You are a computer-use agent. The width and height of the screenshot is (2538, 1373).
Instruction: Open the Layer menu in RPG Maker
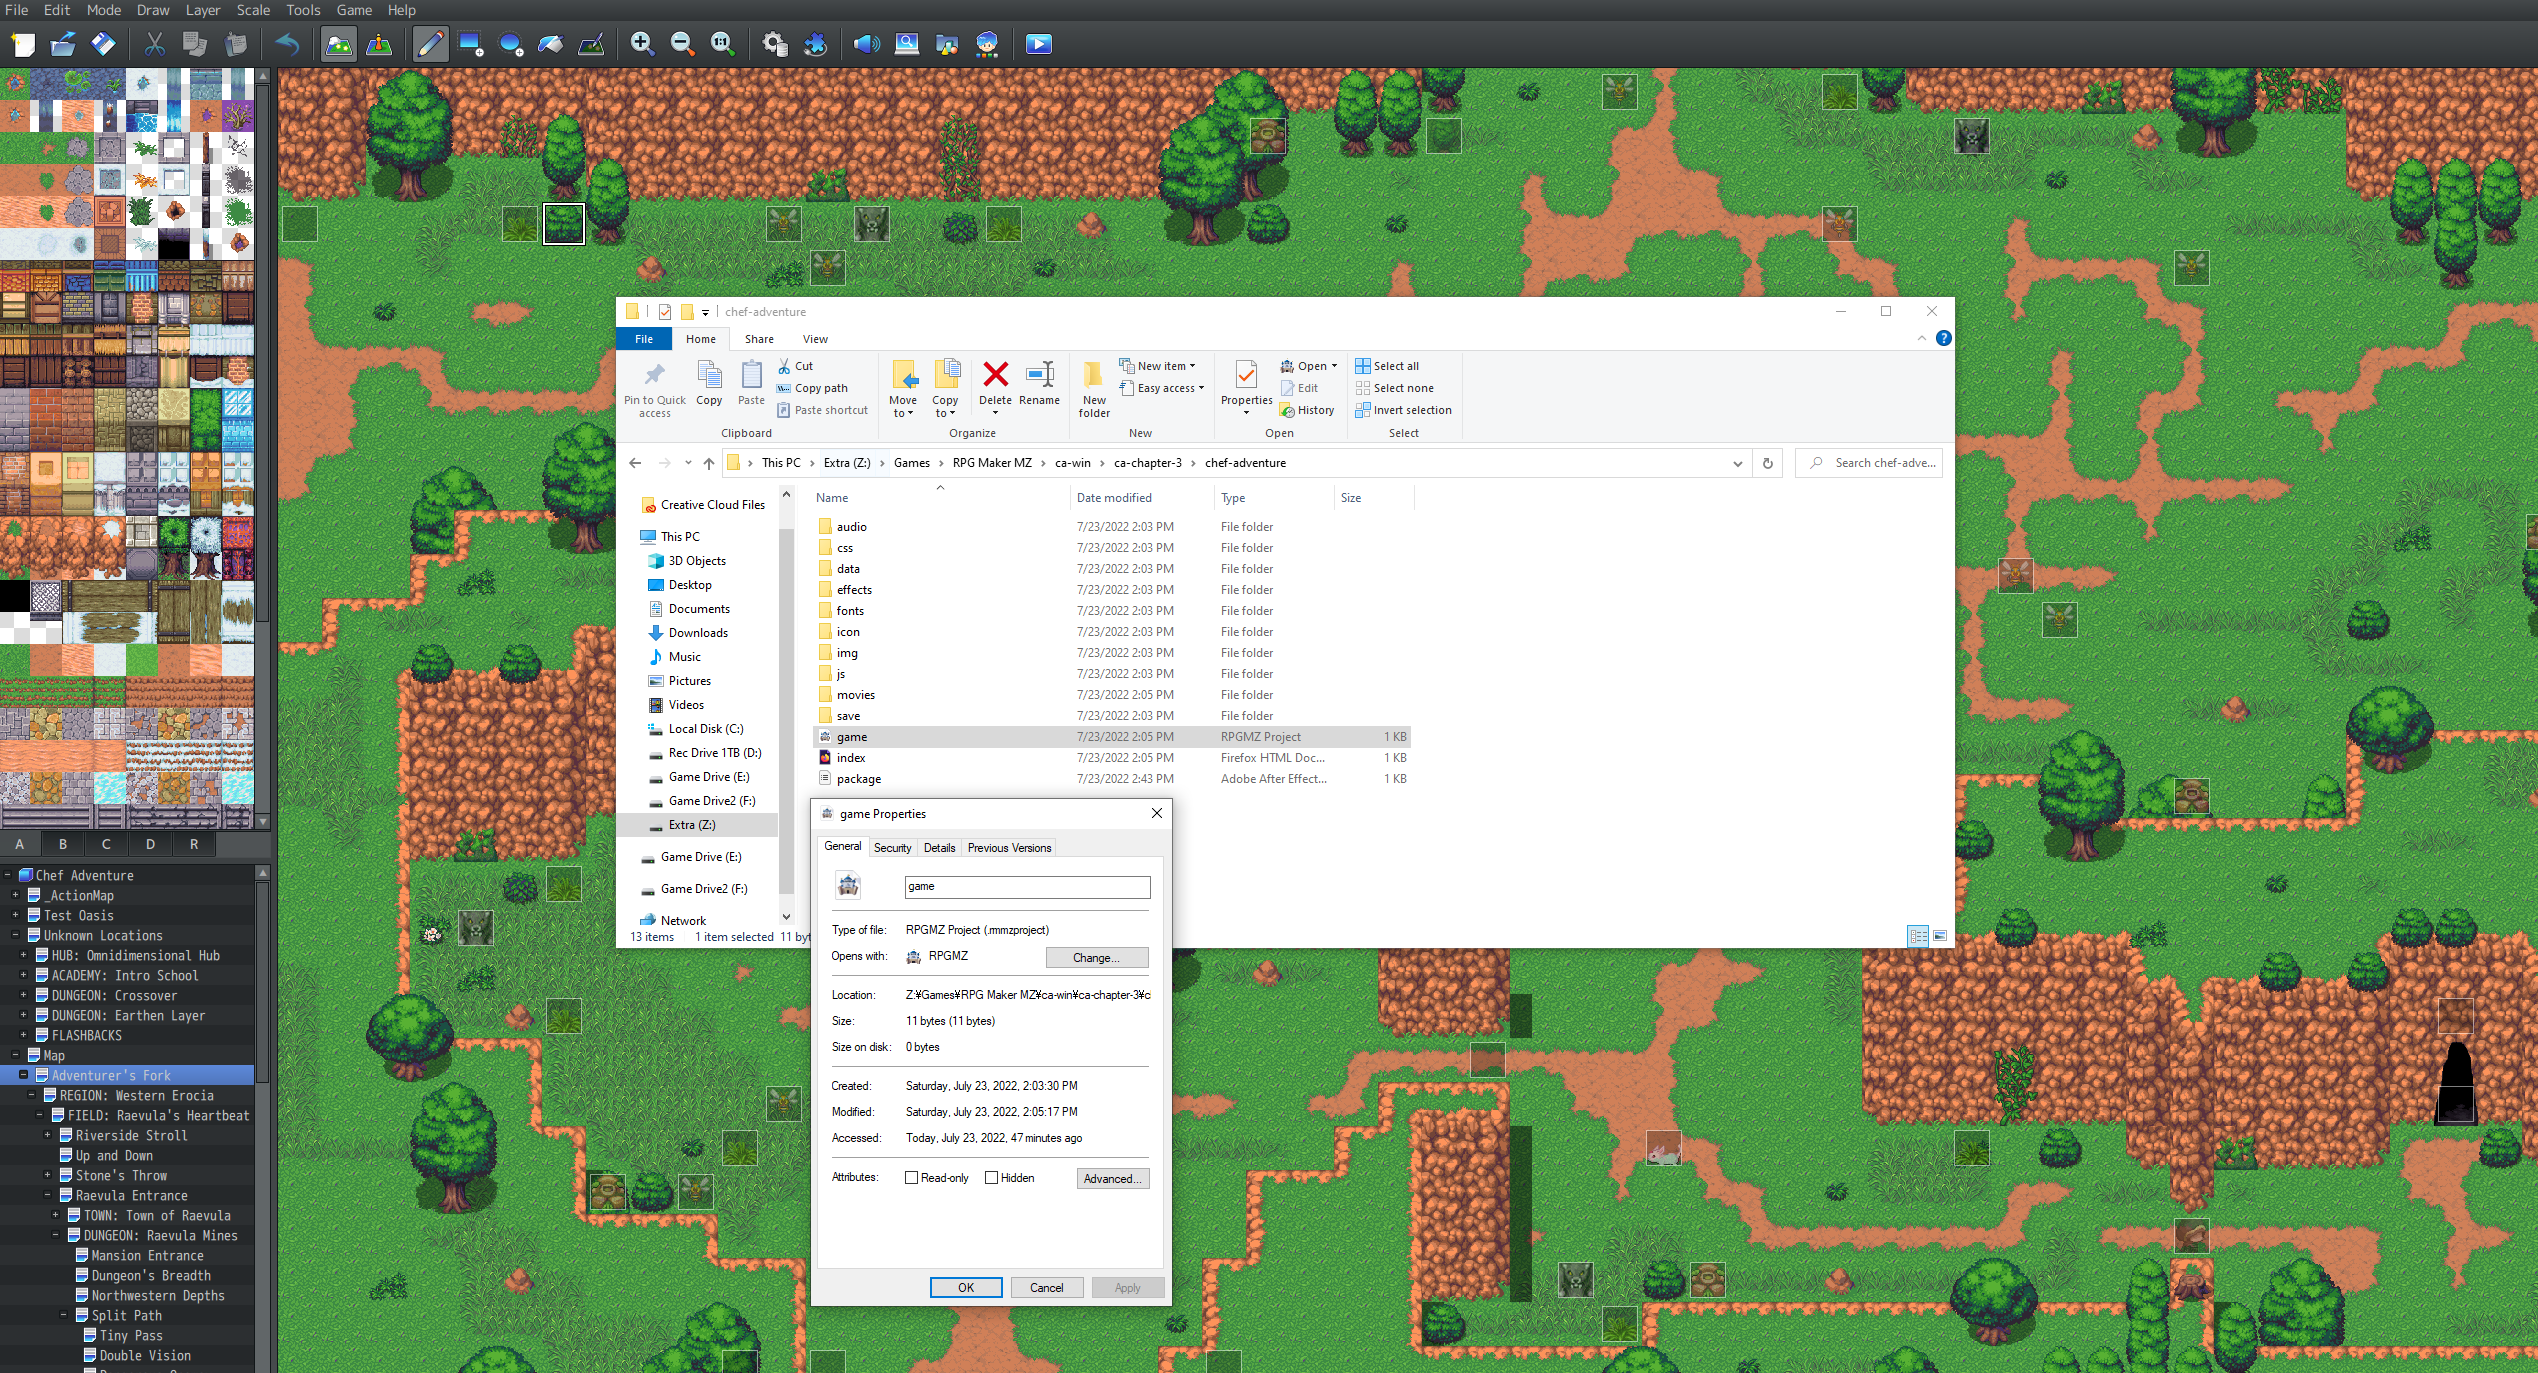click(202, 10)
